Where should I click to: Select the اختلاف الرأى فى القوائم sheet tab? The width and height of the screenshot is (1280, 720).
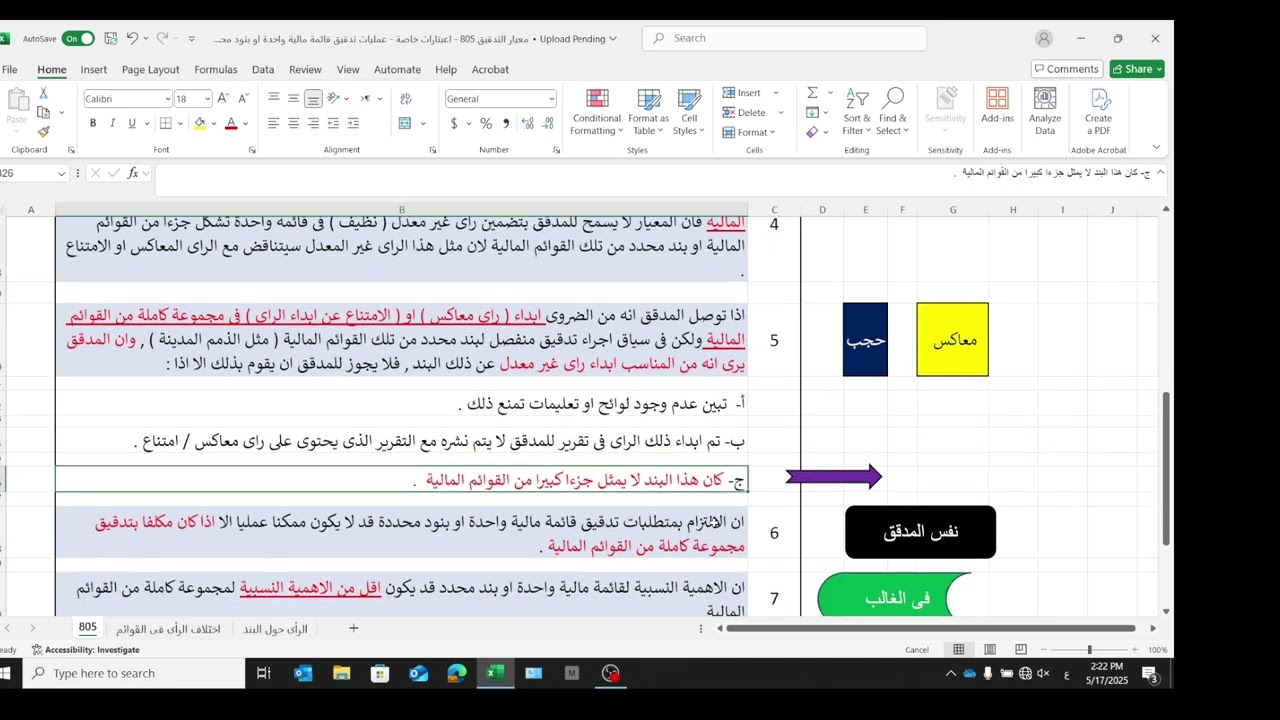[x=168, y=629]
